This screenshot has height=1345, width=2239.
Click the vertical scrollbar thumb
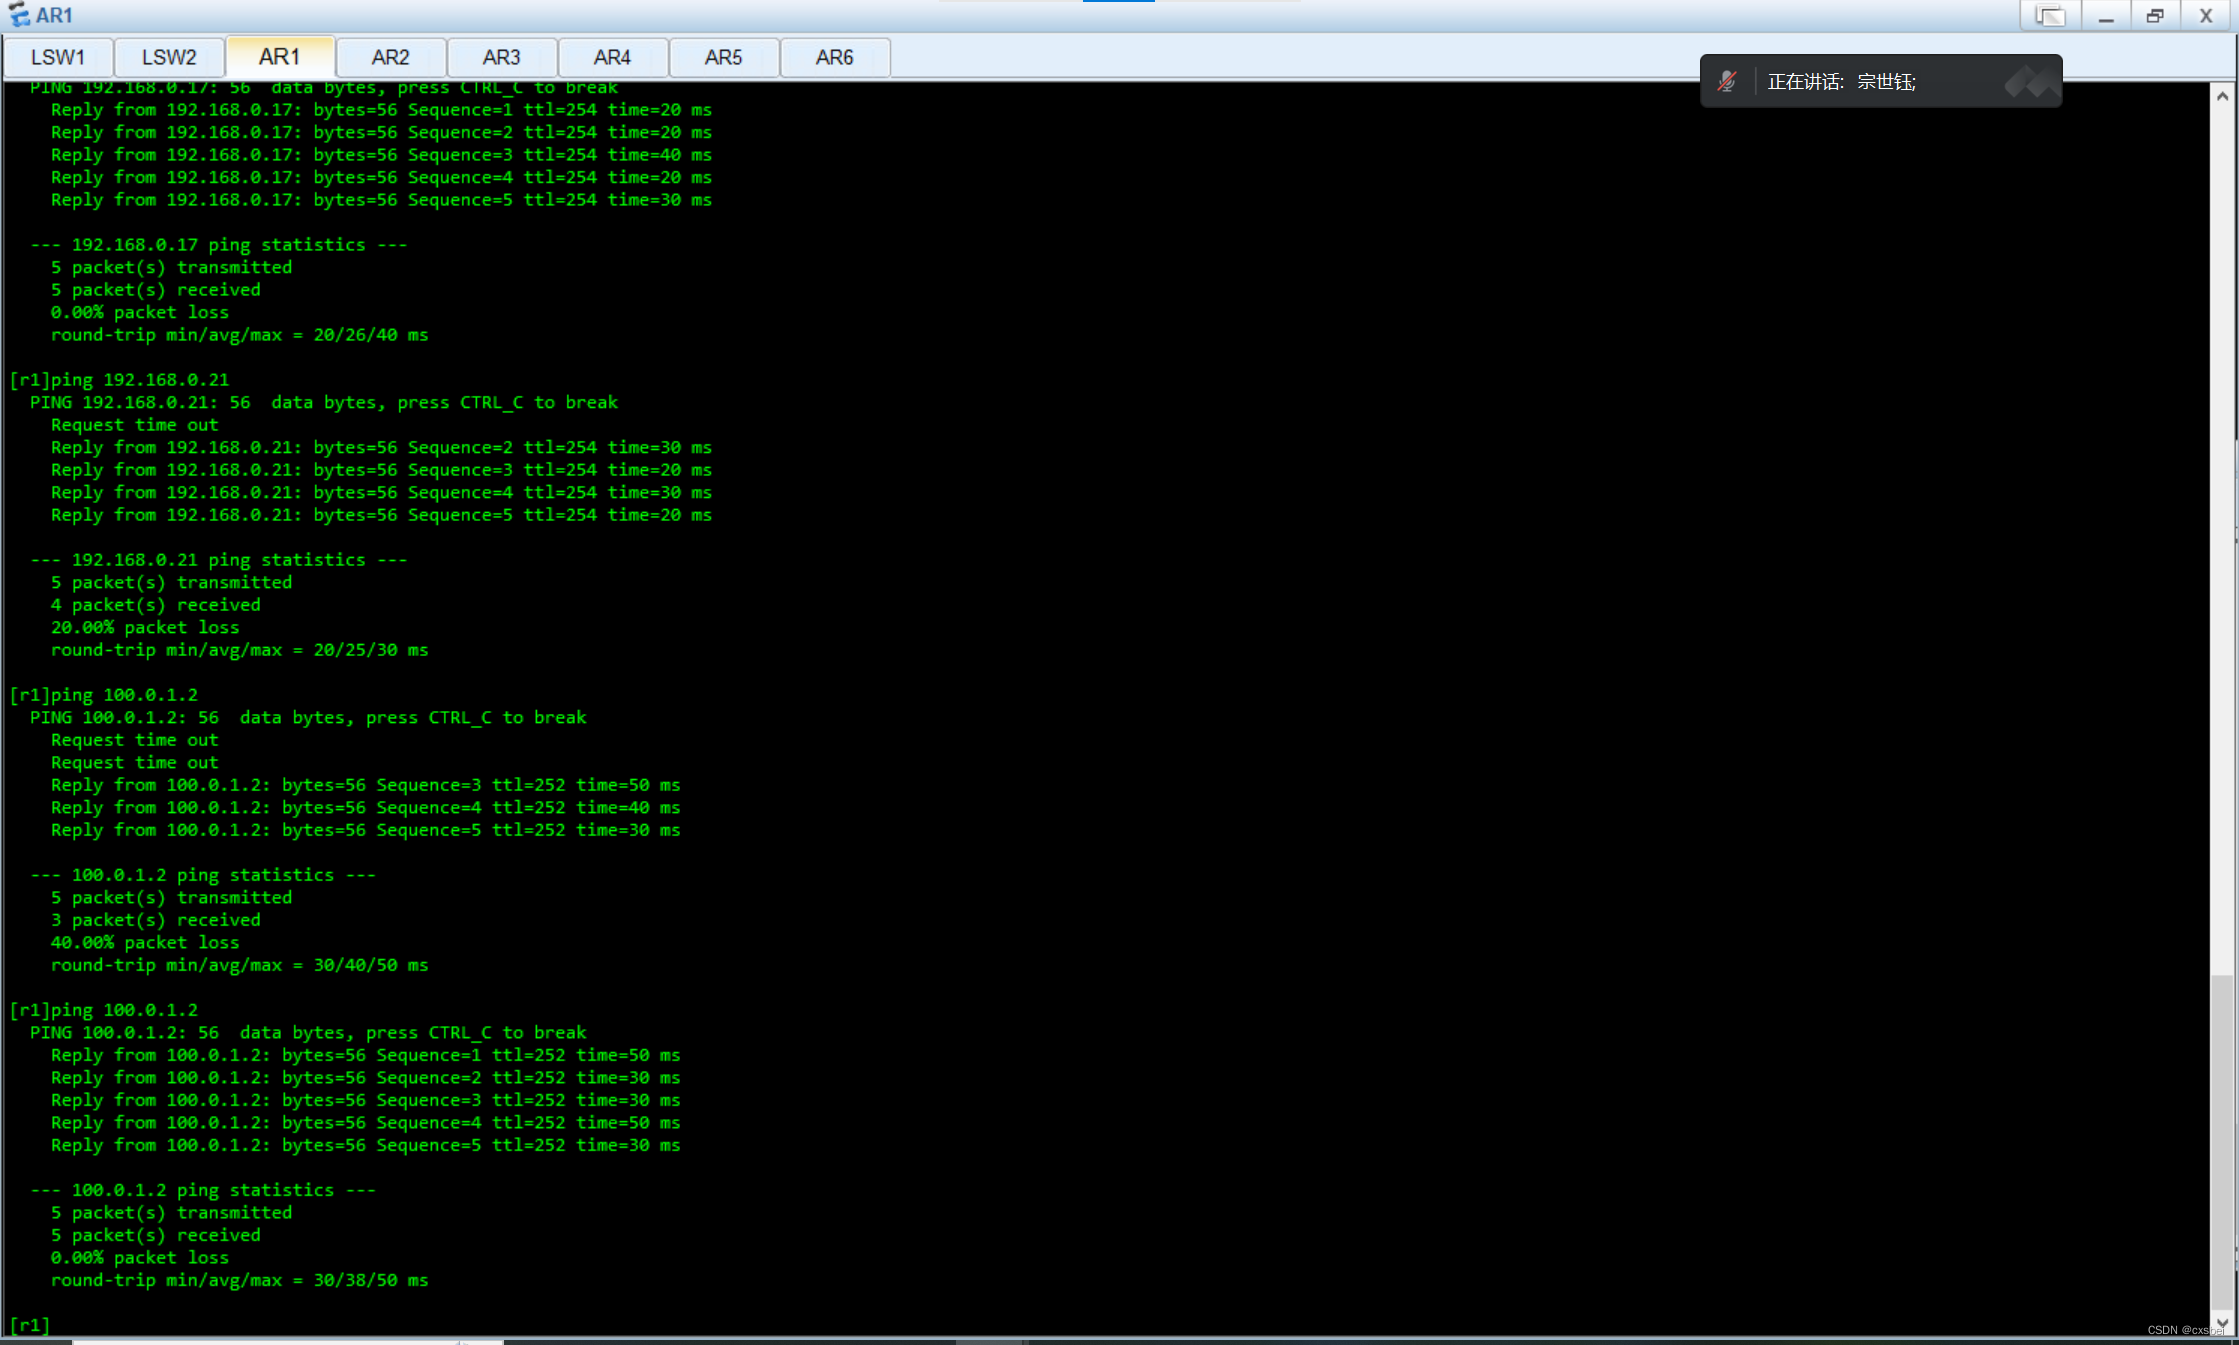click(x=2222, y=1140)
